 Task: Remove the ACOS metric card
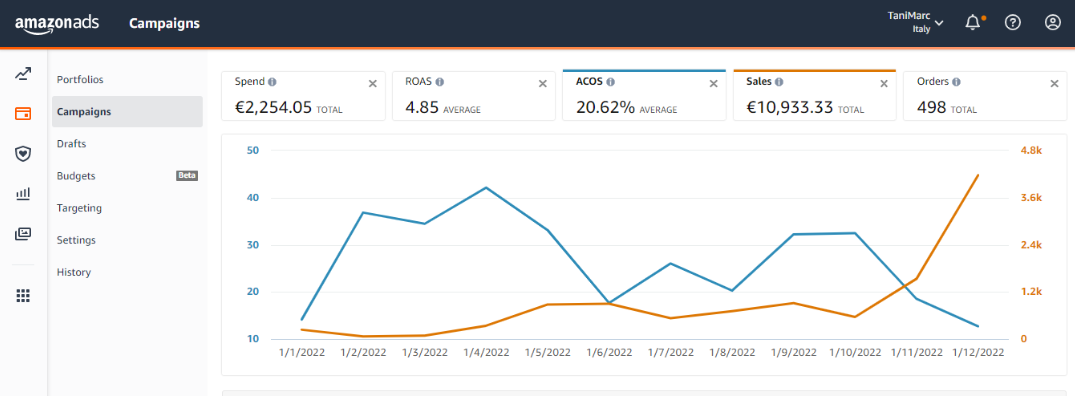click(x=713, y=84)
